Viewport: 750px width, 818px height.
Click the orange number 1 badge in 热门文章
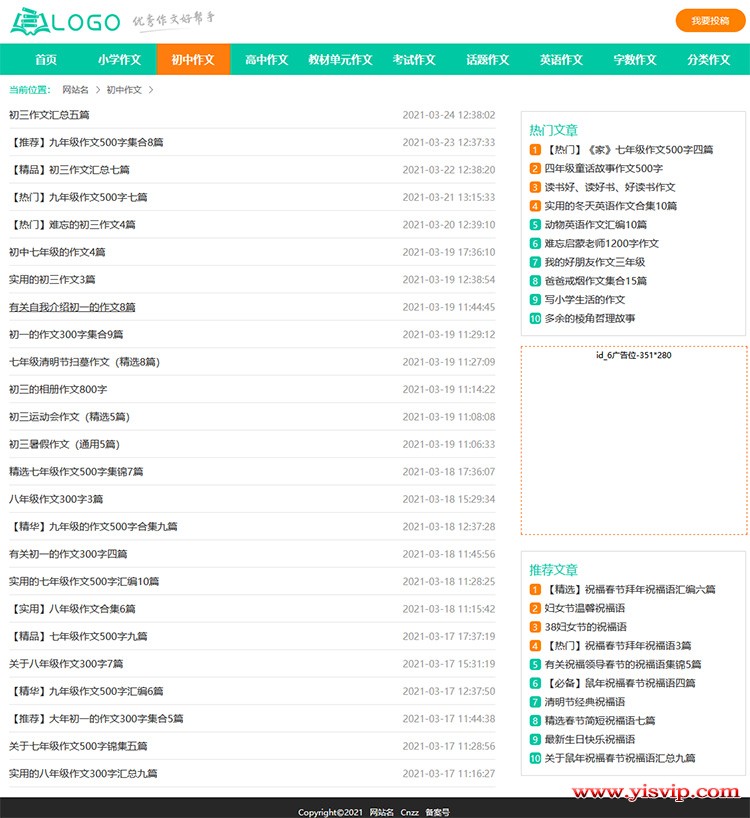(535, 150)
